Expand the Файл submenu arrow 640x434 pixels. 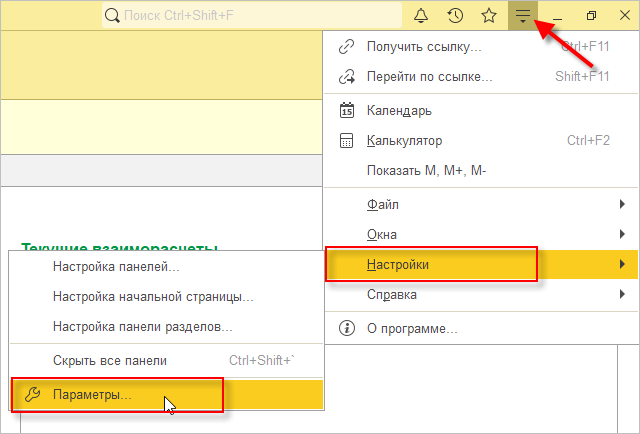pyautogui.click(x=623, y=204)
